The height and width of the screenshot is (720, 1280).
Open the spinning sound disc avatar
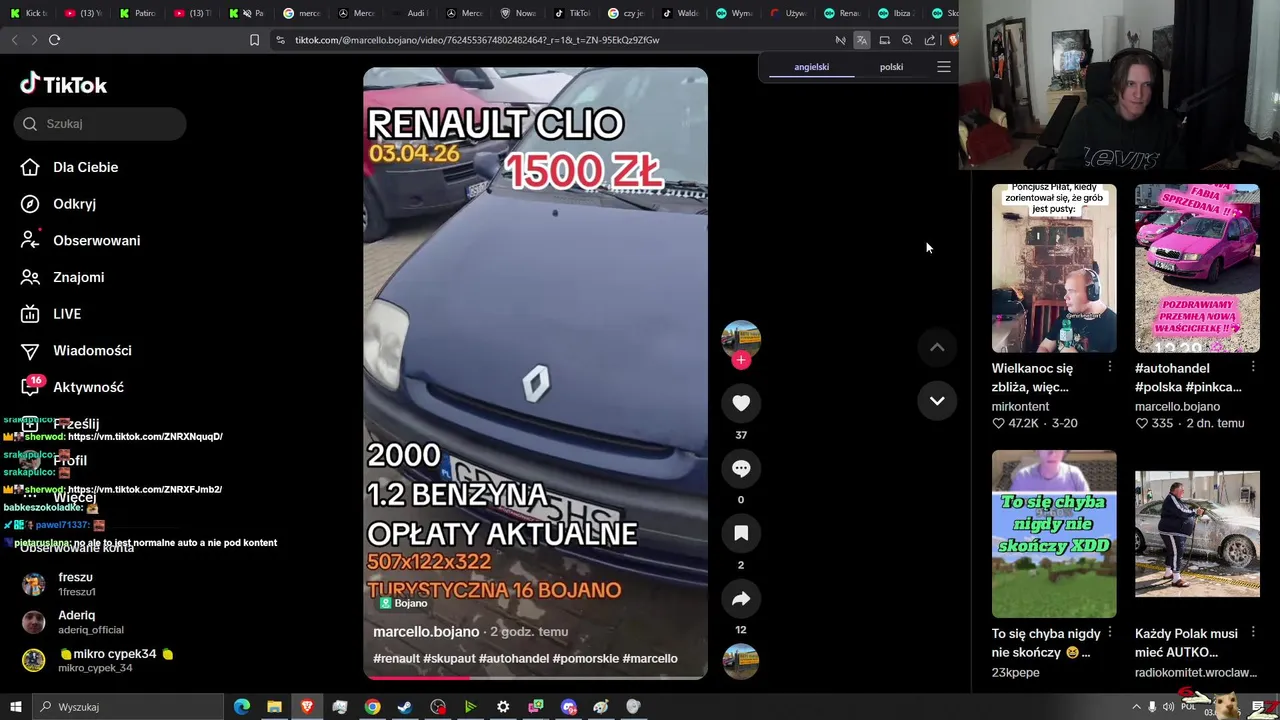(x=741, y=661)
